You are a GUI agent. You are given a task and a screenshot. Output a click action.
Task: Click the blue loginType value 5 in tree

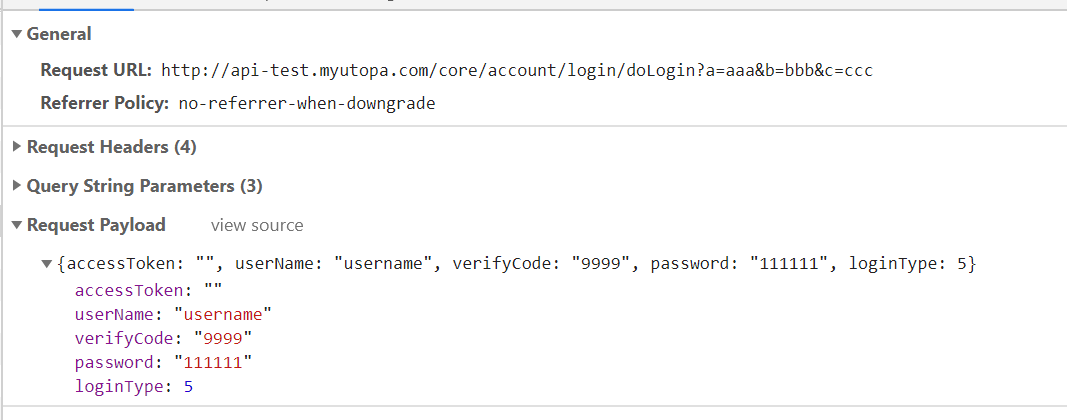point(188,387)
